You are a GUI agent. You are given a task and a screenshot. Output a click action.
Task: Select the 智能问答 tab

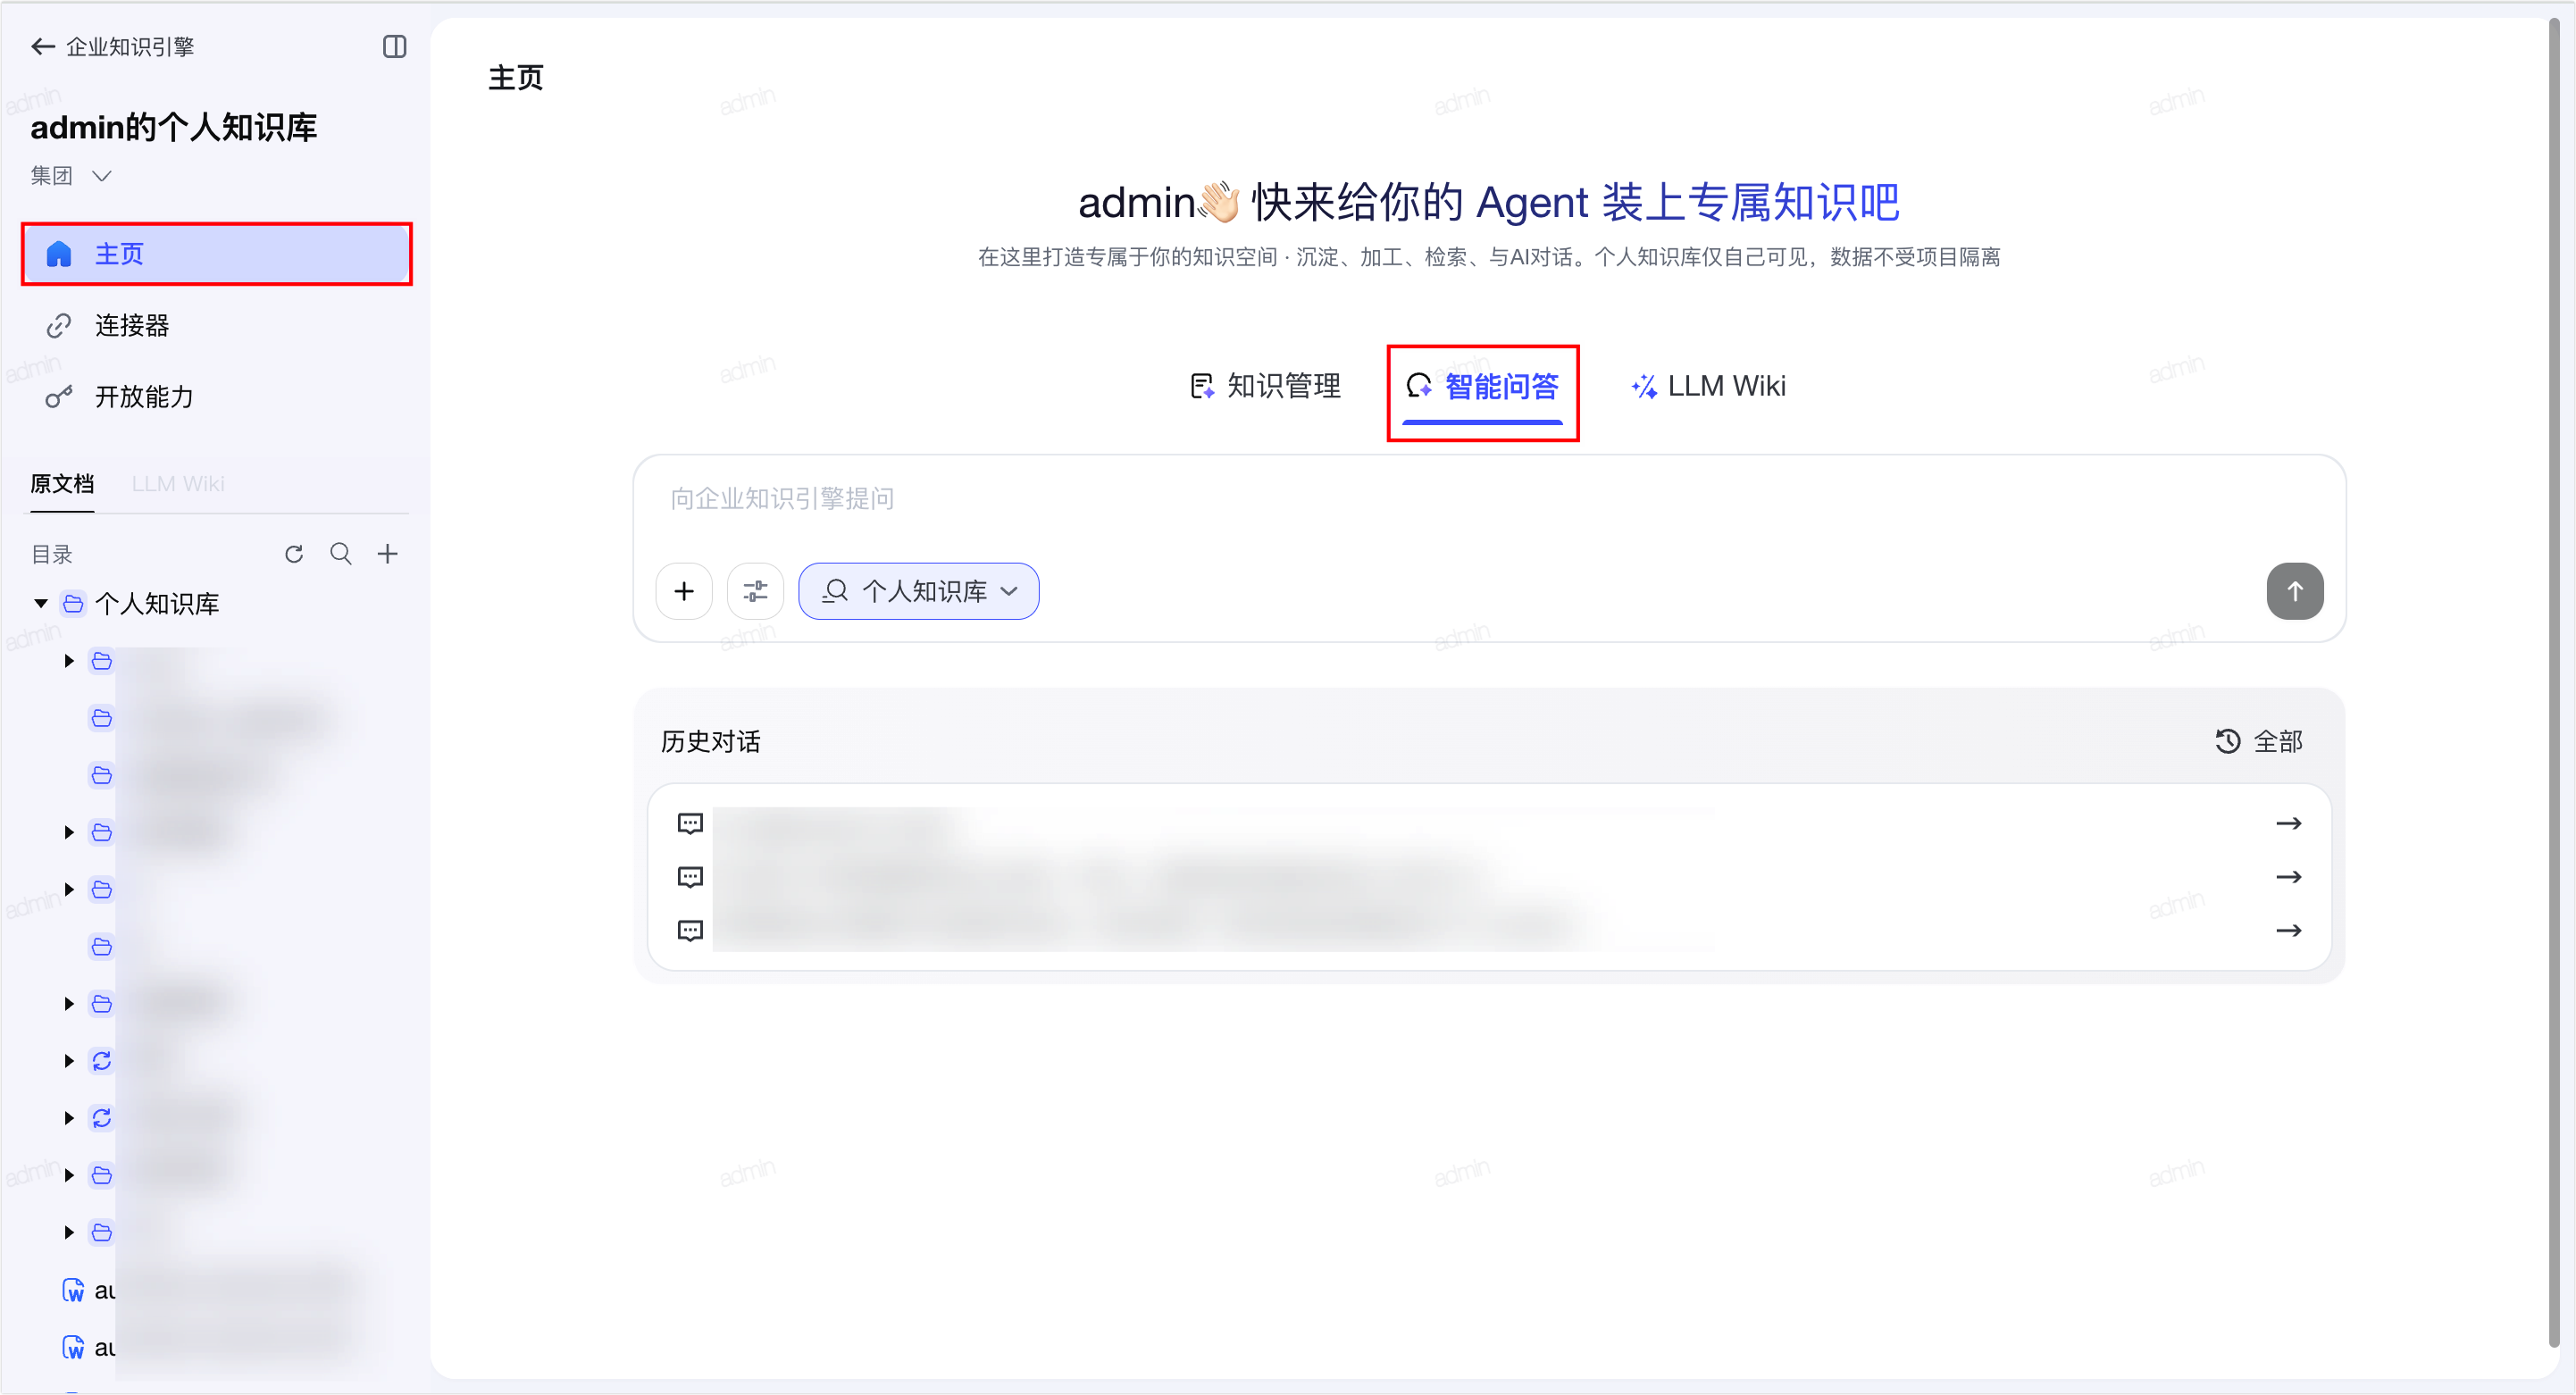point(1482,386)
